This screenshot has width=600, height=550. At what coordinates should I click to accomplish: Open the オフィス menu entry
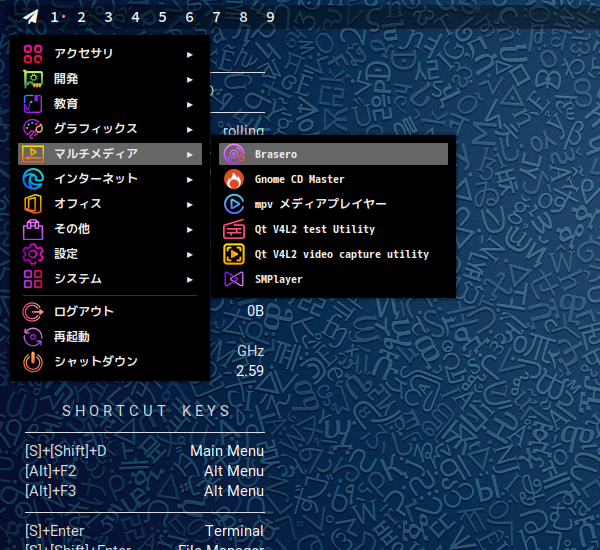tap(110, 204)
